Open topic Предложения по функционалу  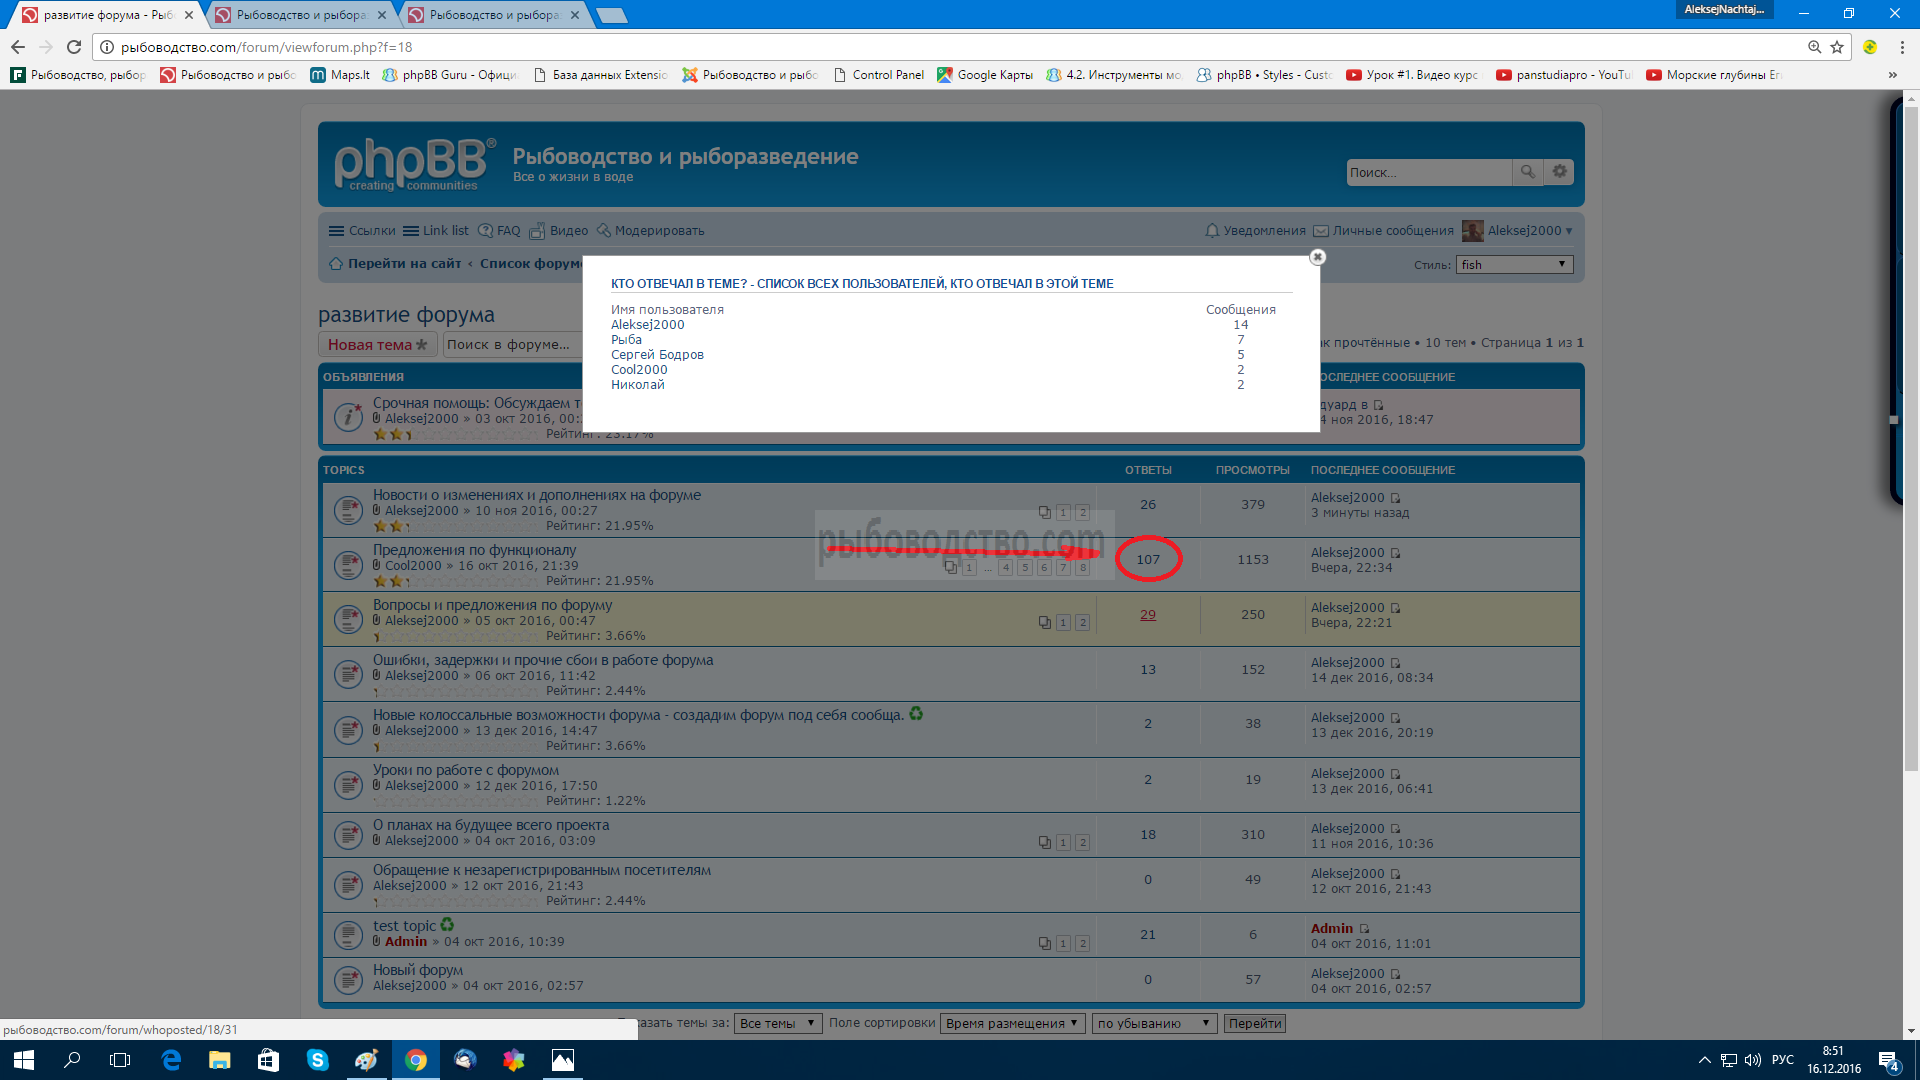[475, 550]
